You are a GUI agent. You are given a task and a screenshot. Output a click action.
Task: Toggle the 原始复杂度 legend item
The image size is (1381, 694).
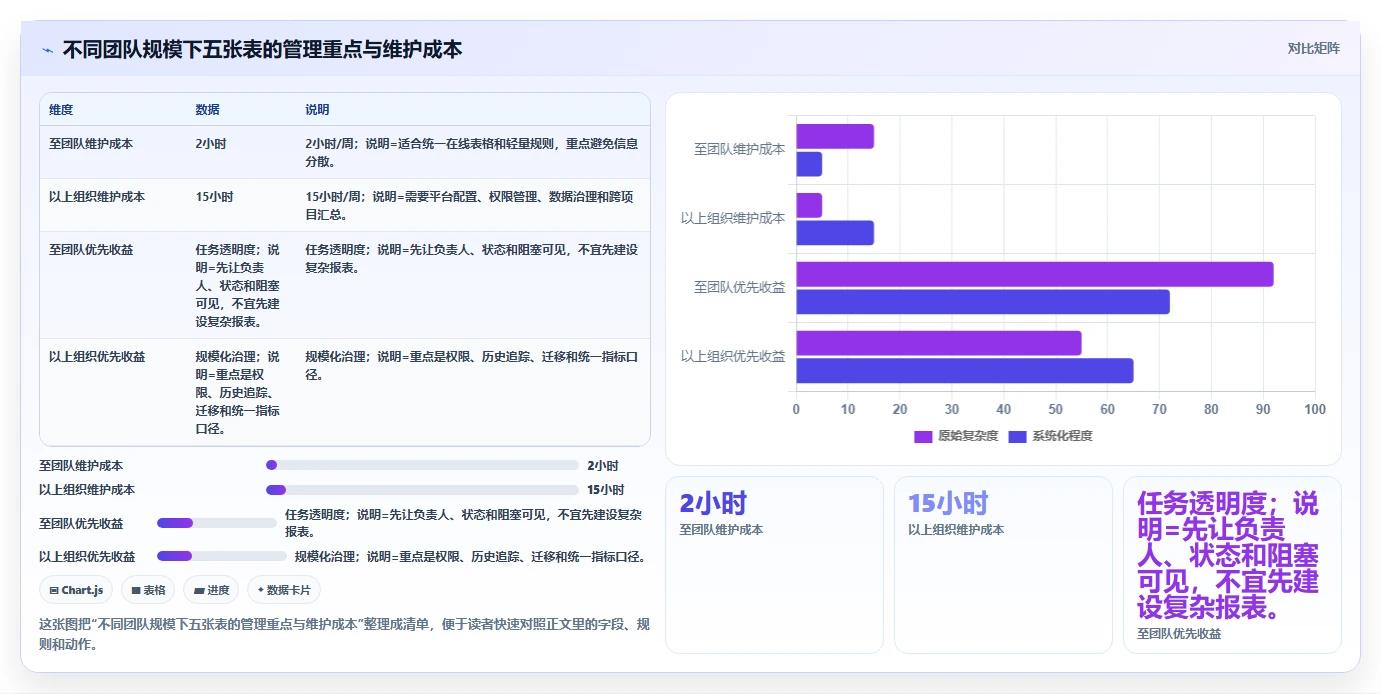(x=956, y=436)
